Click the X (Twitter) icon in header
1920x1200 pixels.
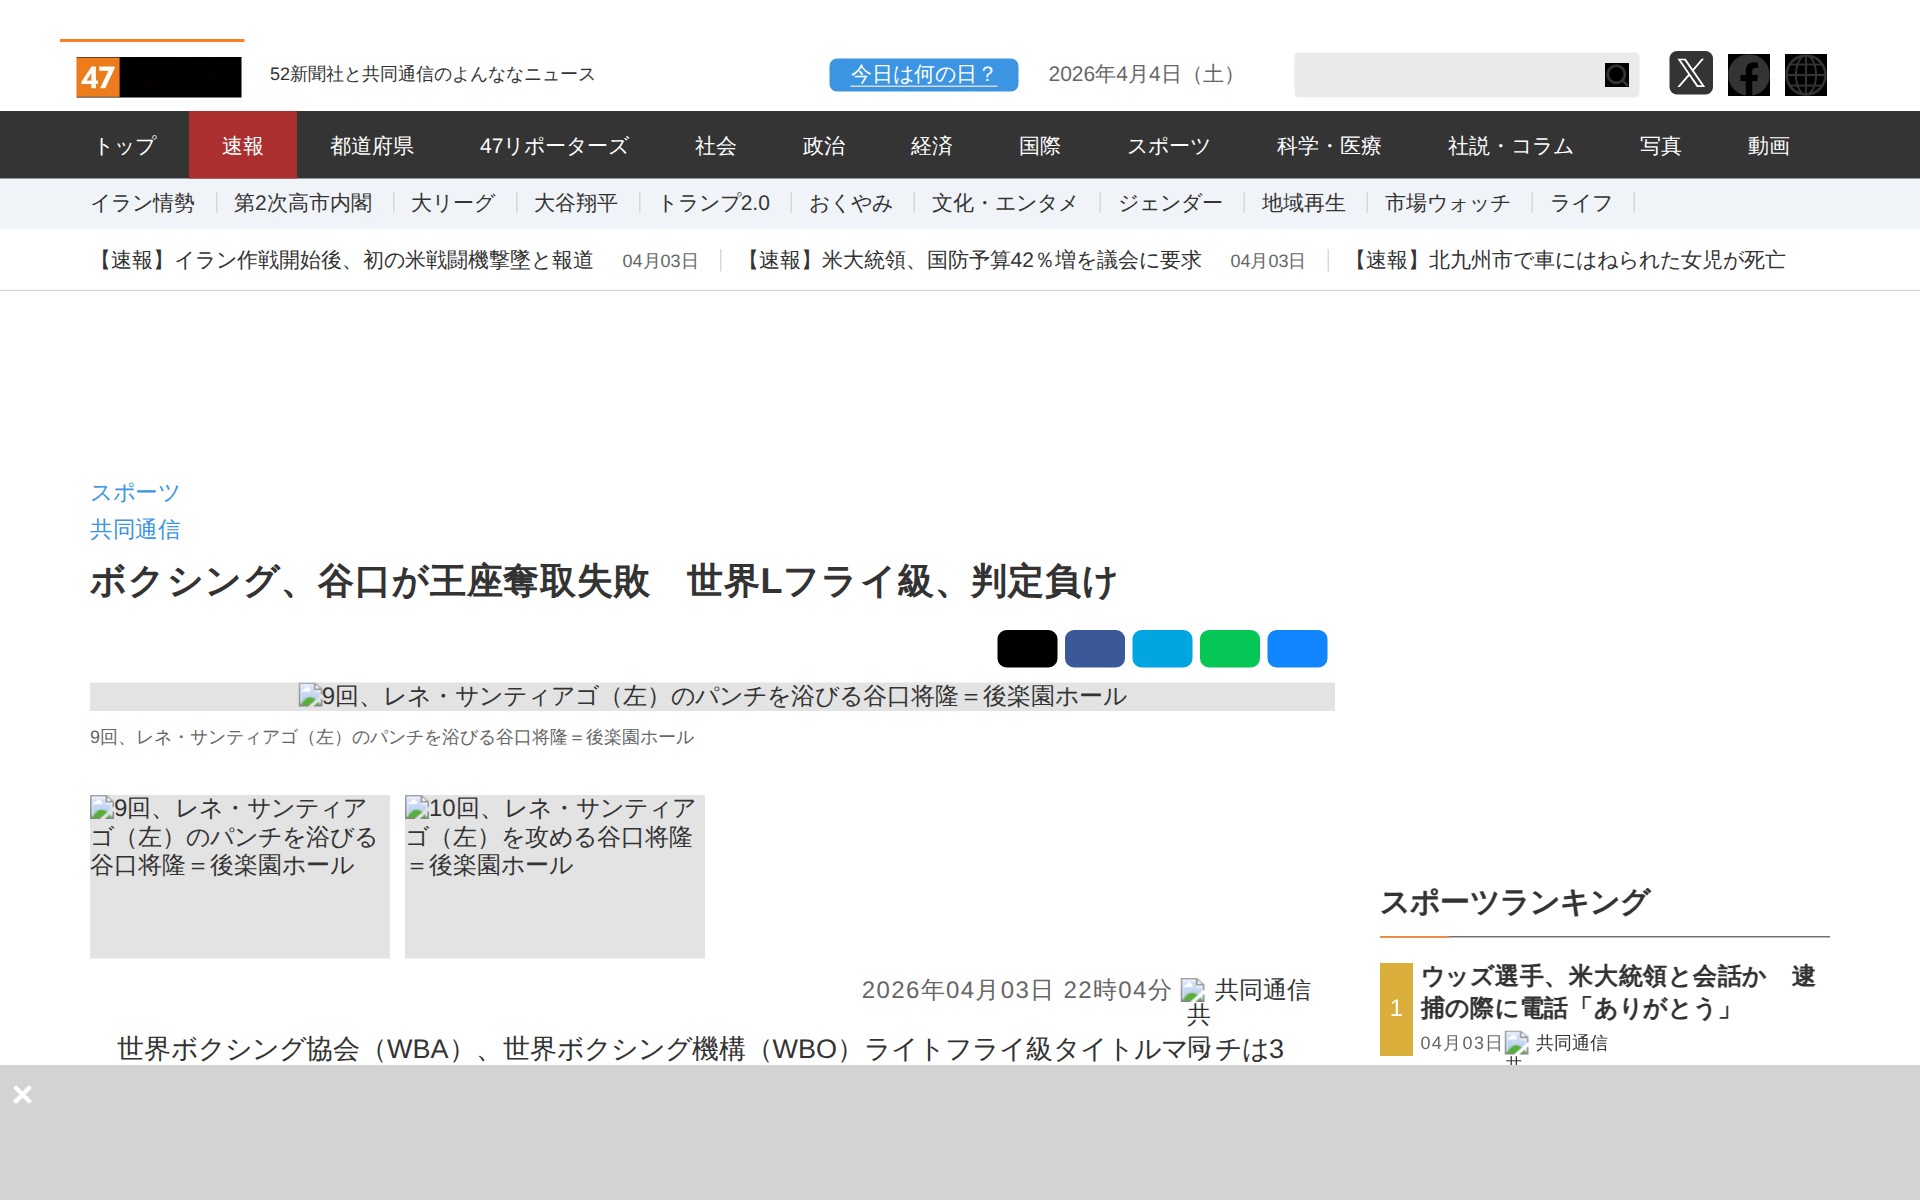[x=1690, y=74]
